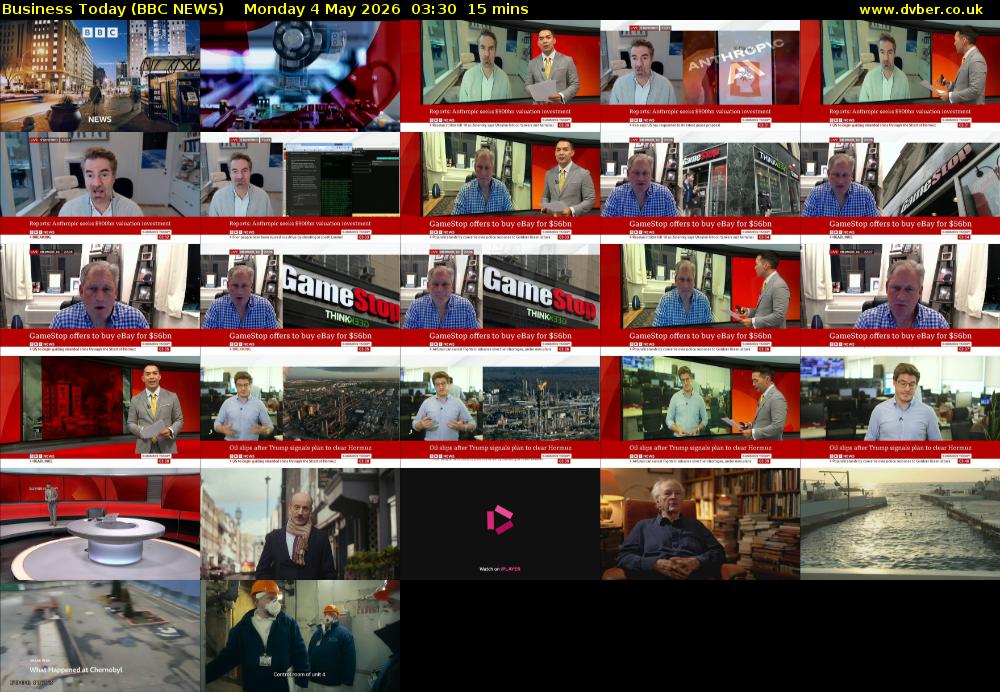Click the pink iPlayer logo

pyautogui.click(x=500, y=519)
